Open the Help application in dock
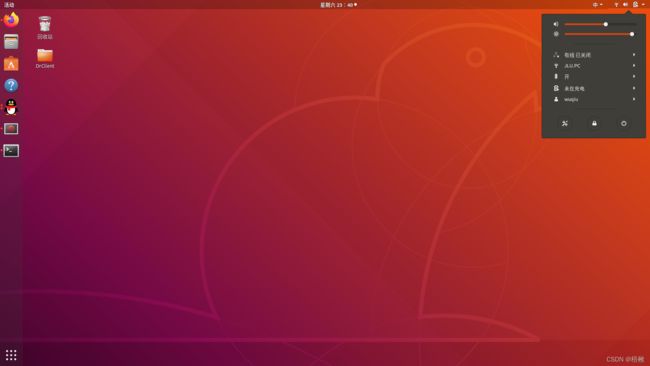 [11, 85]
